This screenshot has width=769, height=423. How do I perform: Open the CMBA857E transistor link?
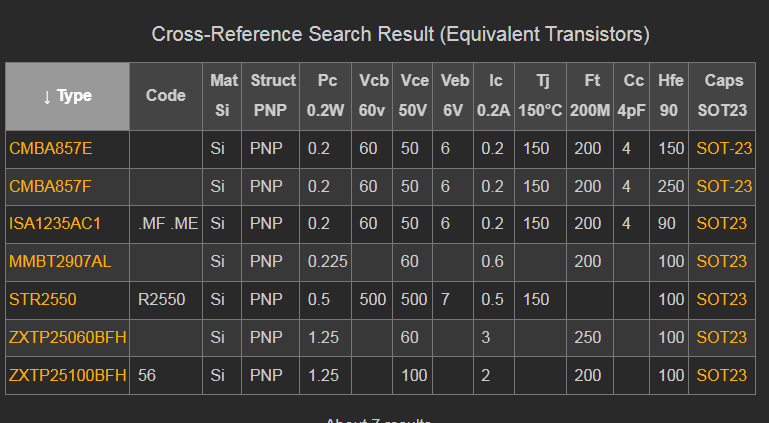point(50,148)
